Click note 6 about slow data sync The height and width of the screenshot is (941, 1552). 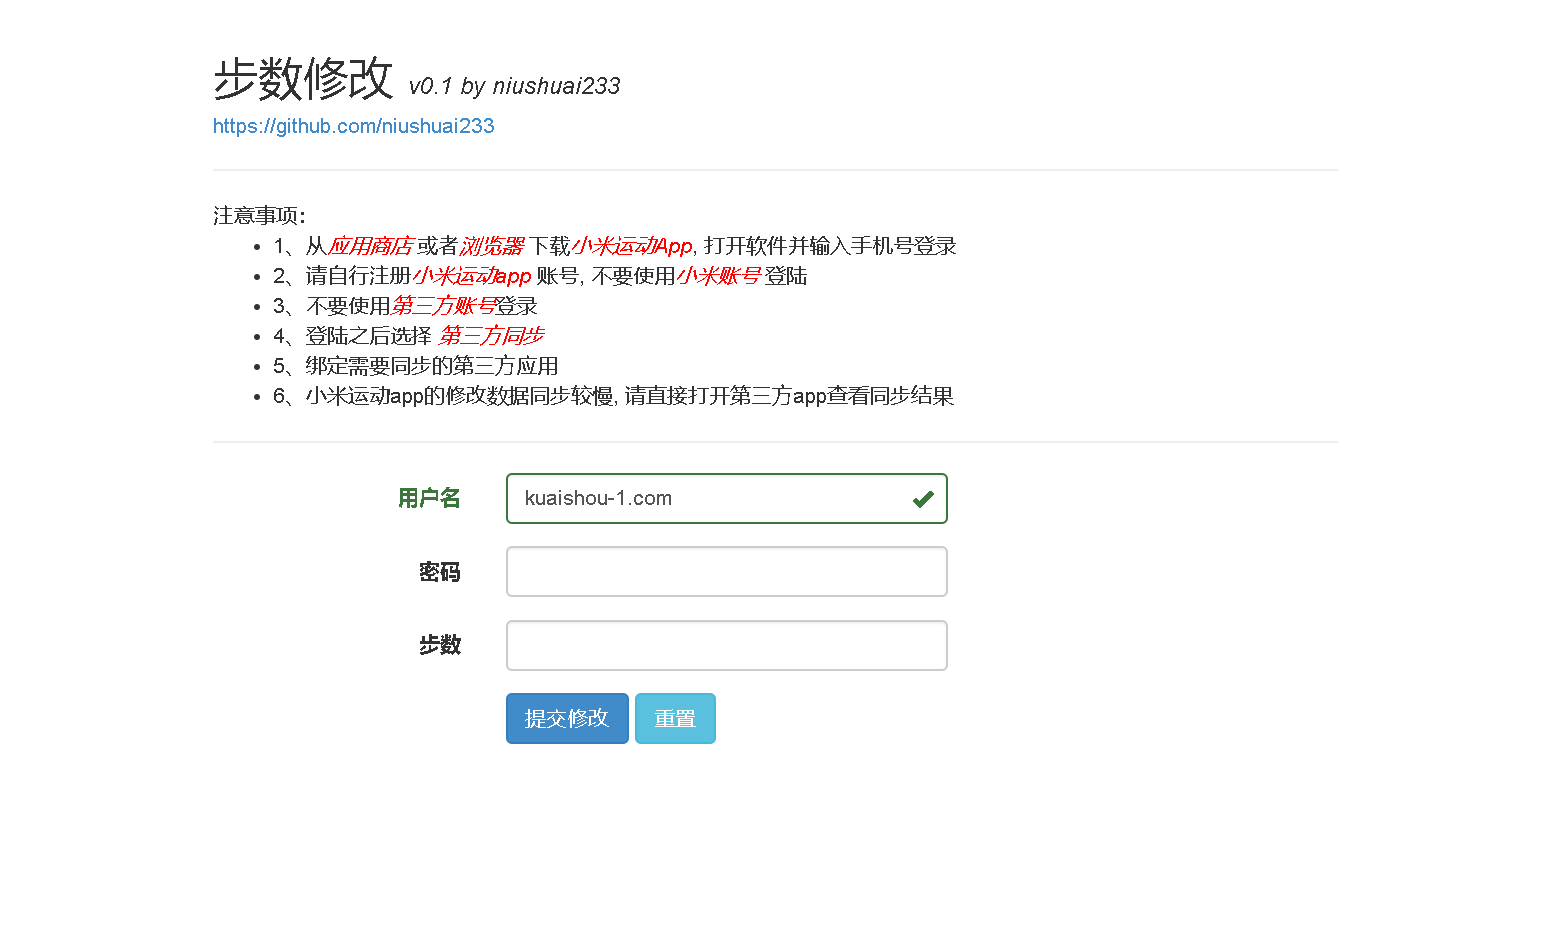coord(614,396)
